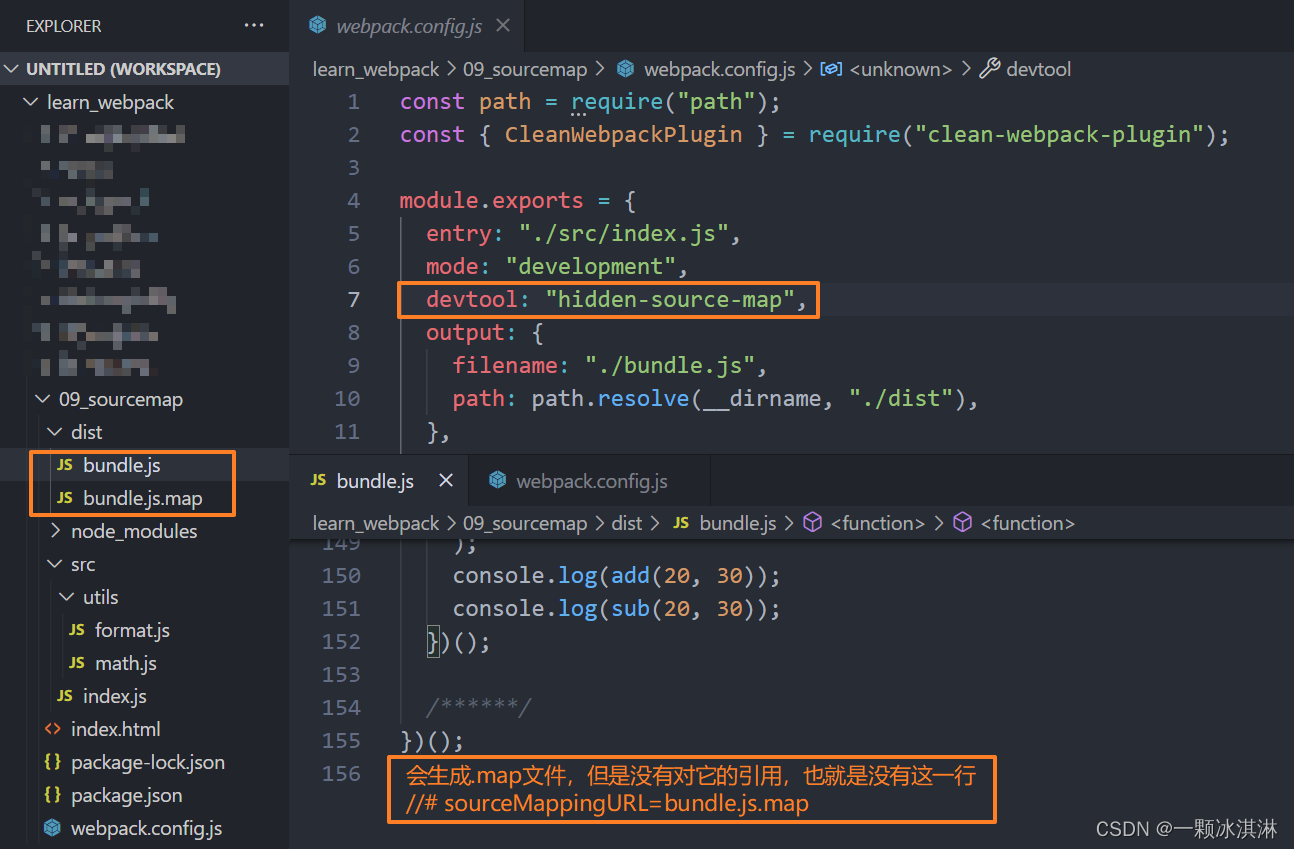This screenshot has height=849, width=1294.
Task: Click line number 156 in bottom editor
Action: [341, 773]
